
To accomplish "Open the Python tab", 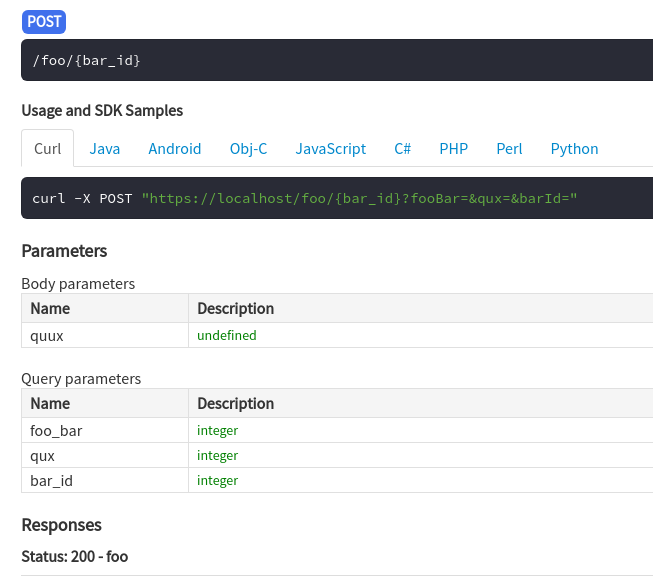I will [x=574, y=149].
